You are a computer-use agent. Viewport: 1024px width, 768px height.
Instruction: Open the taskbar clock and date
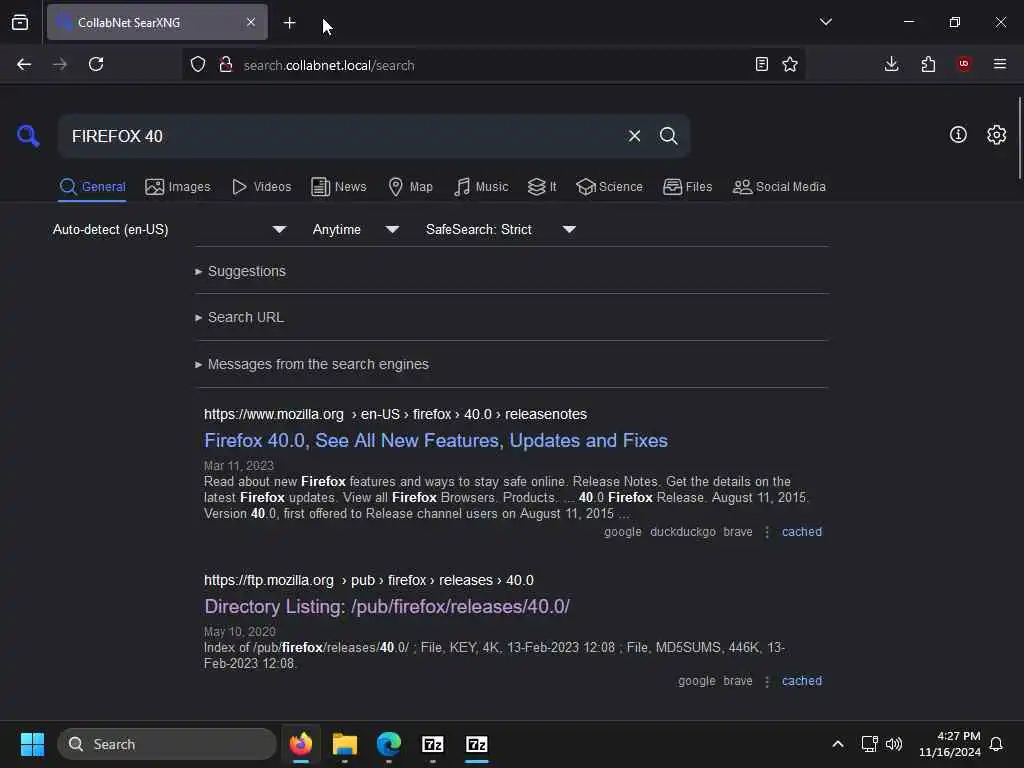click(950, 744)
